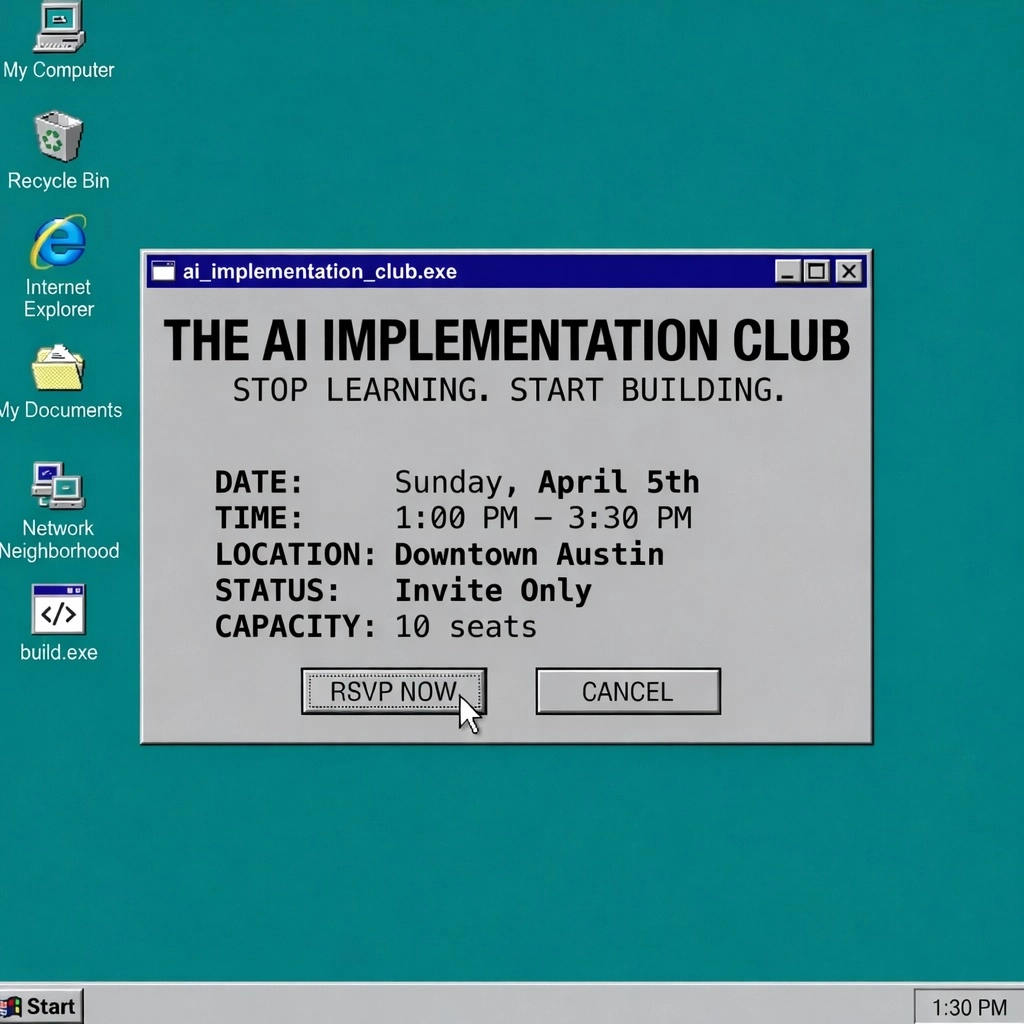Click the tagline STOP LEARNING. START BUILDING.

pos(508,390)
